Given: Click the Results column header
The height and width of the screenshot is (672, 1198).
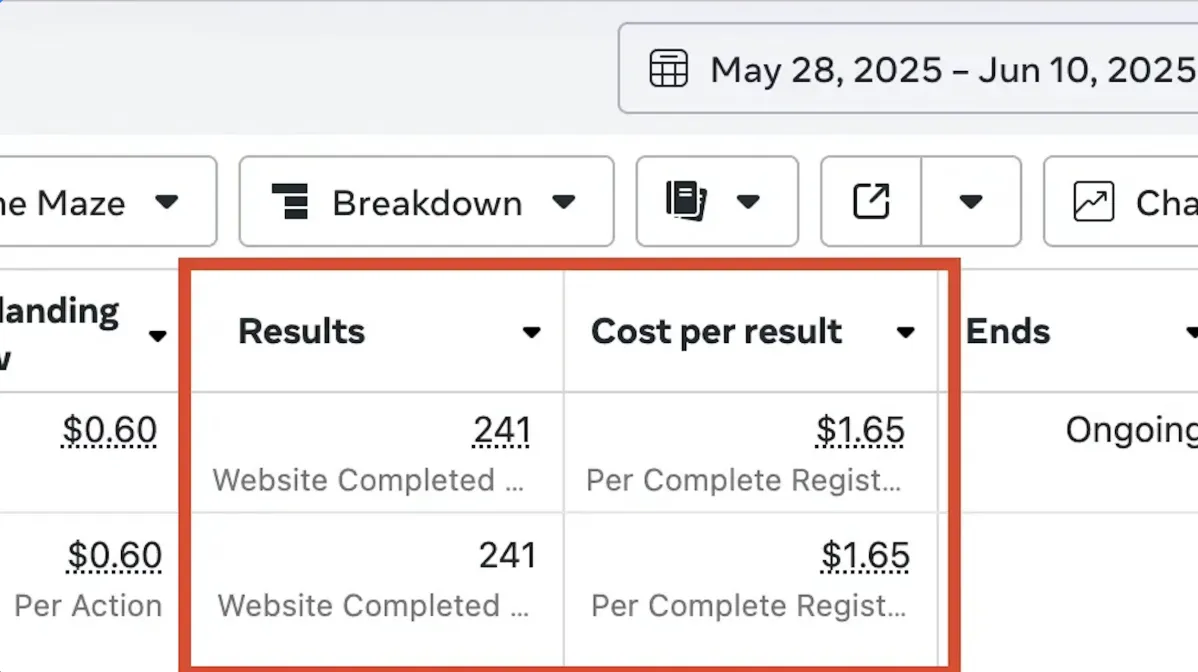Looking at the screenshot, I should tap(302, 332).
